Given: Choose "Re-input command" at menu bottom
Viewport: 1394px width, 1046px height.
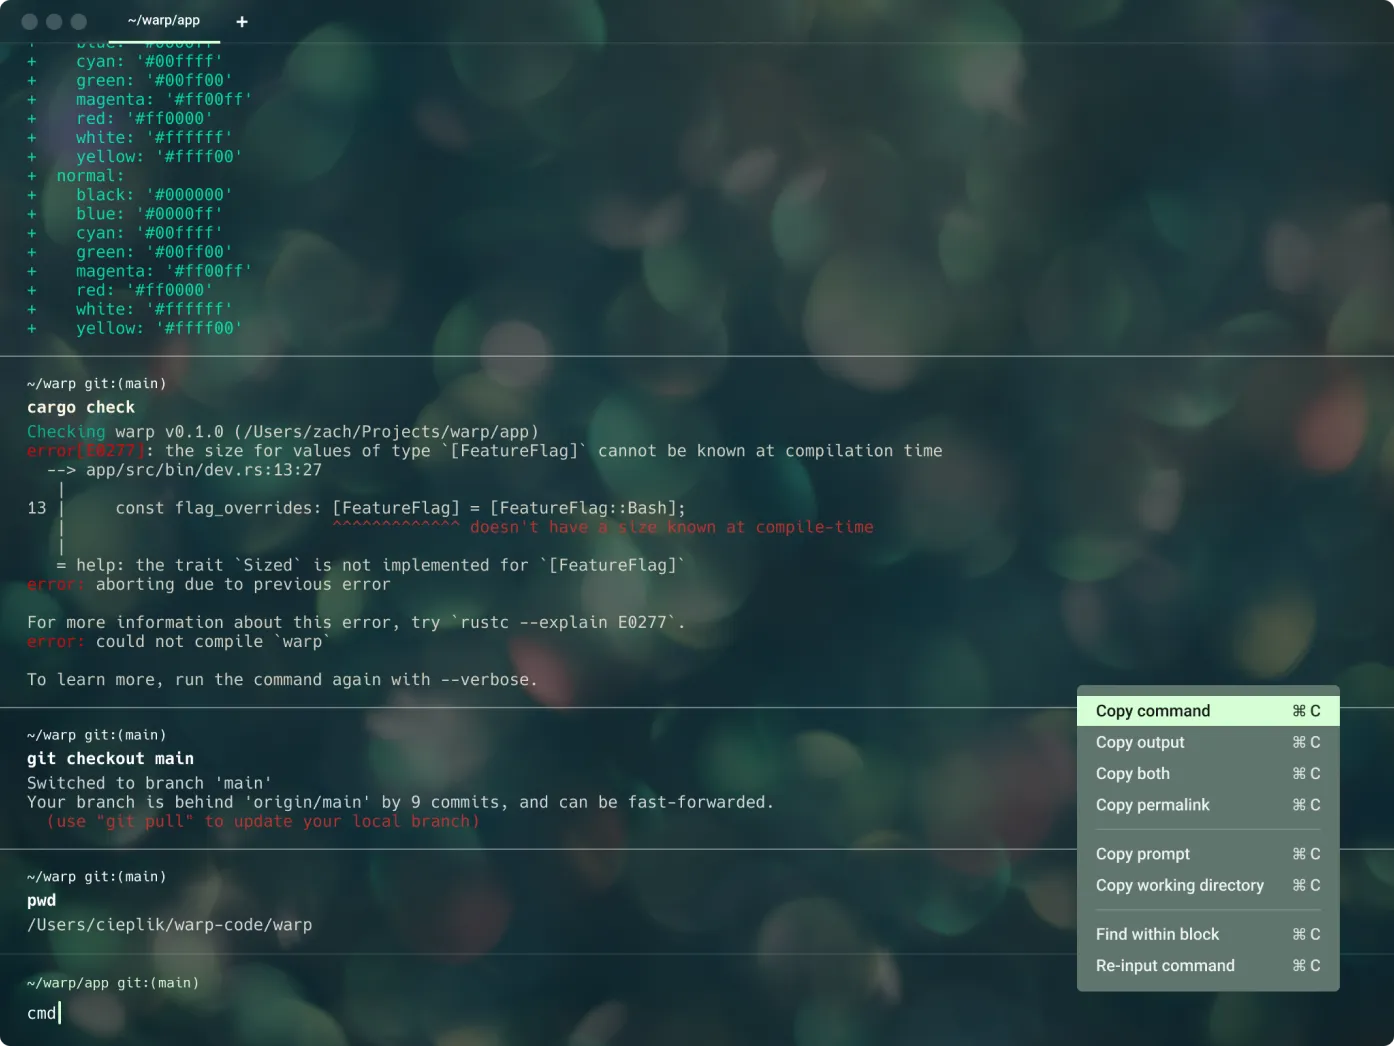Looking at the screenshot, I should point(1165,965).
